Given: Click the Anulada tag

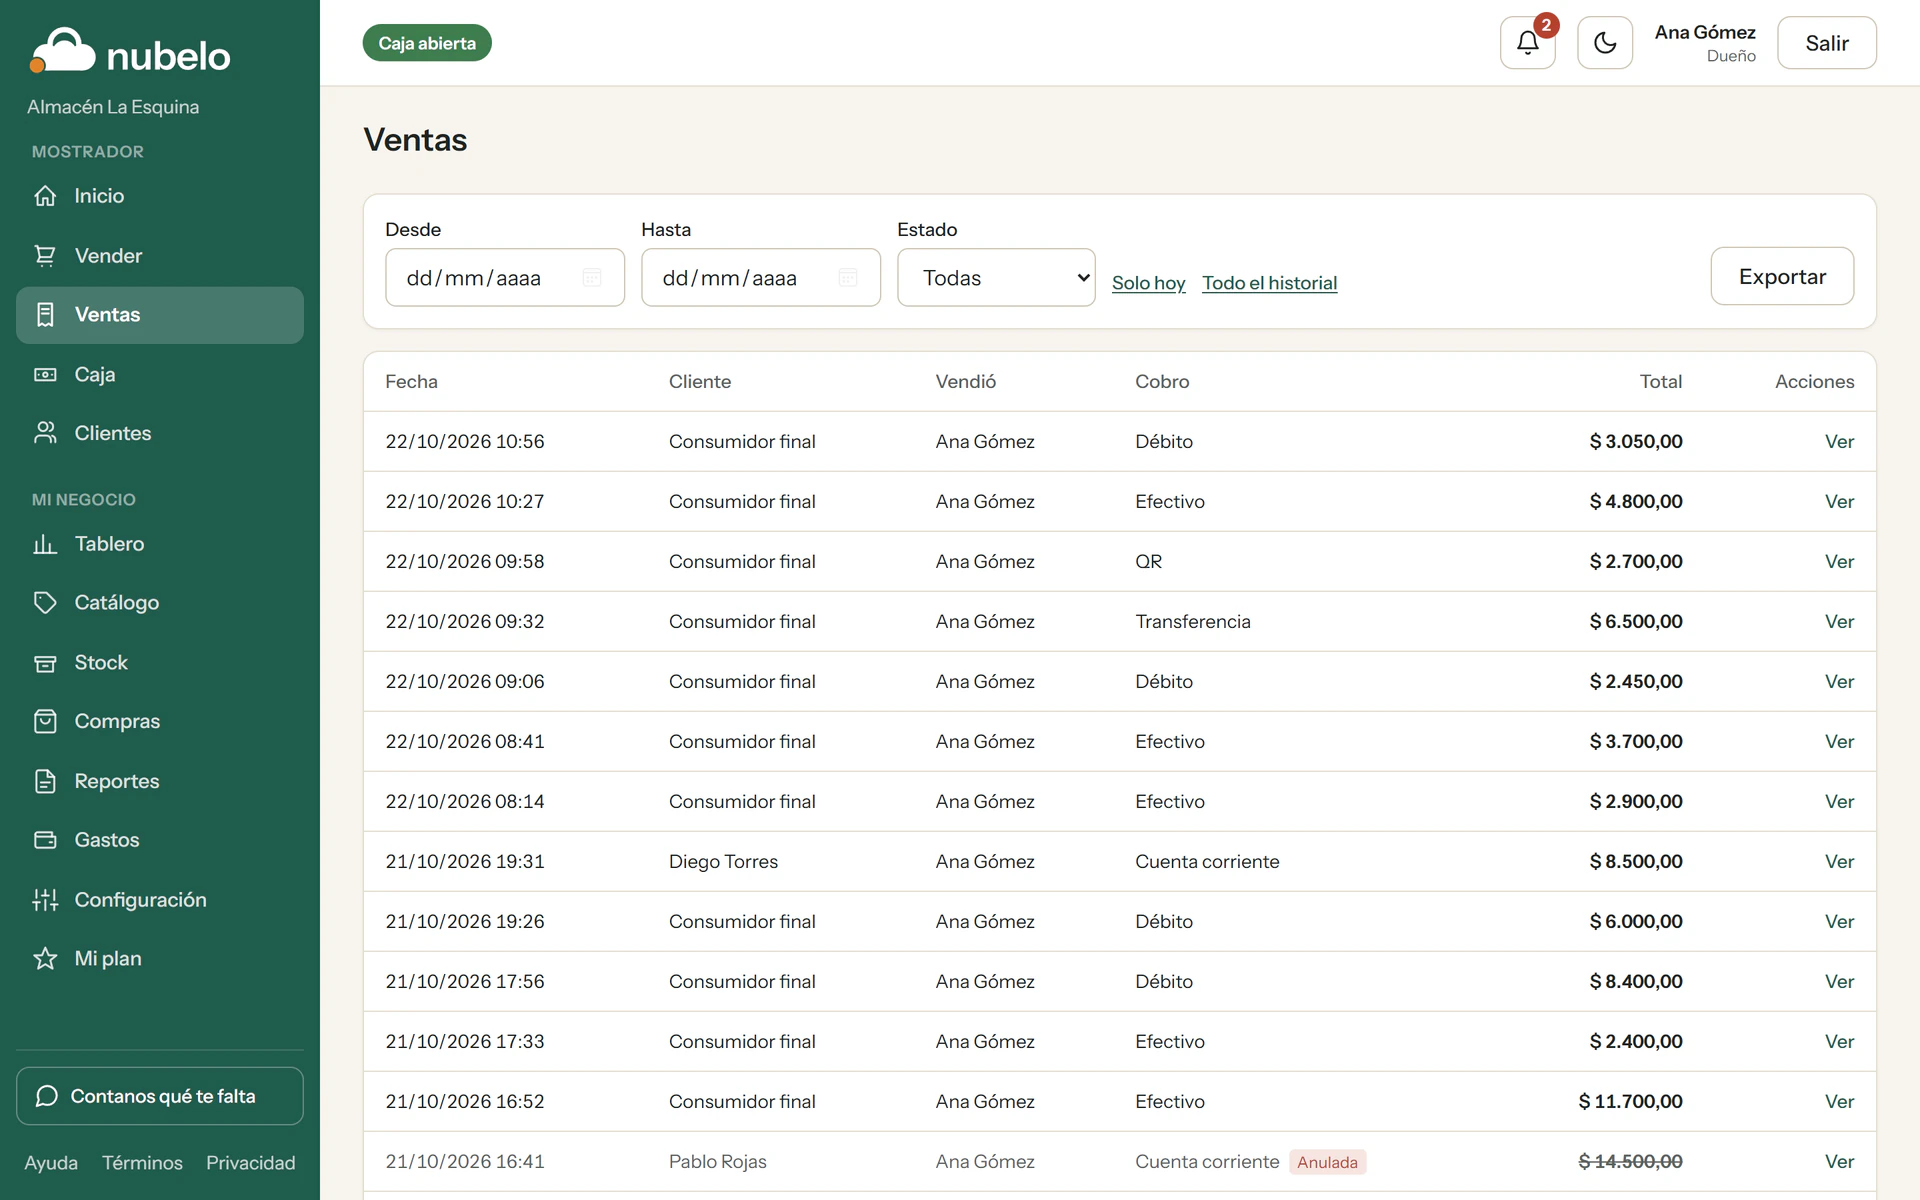Looking at the screenshot, I should point(1327,1162).
